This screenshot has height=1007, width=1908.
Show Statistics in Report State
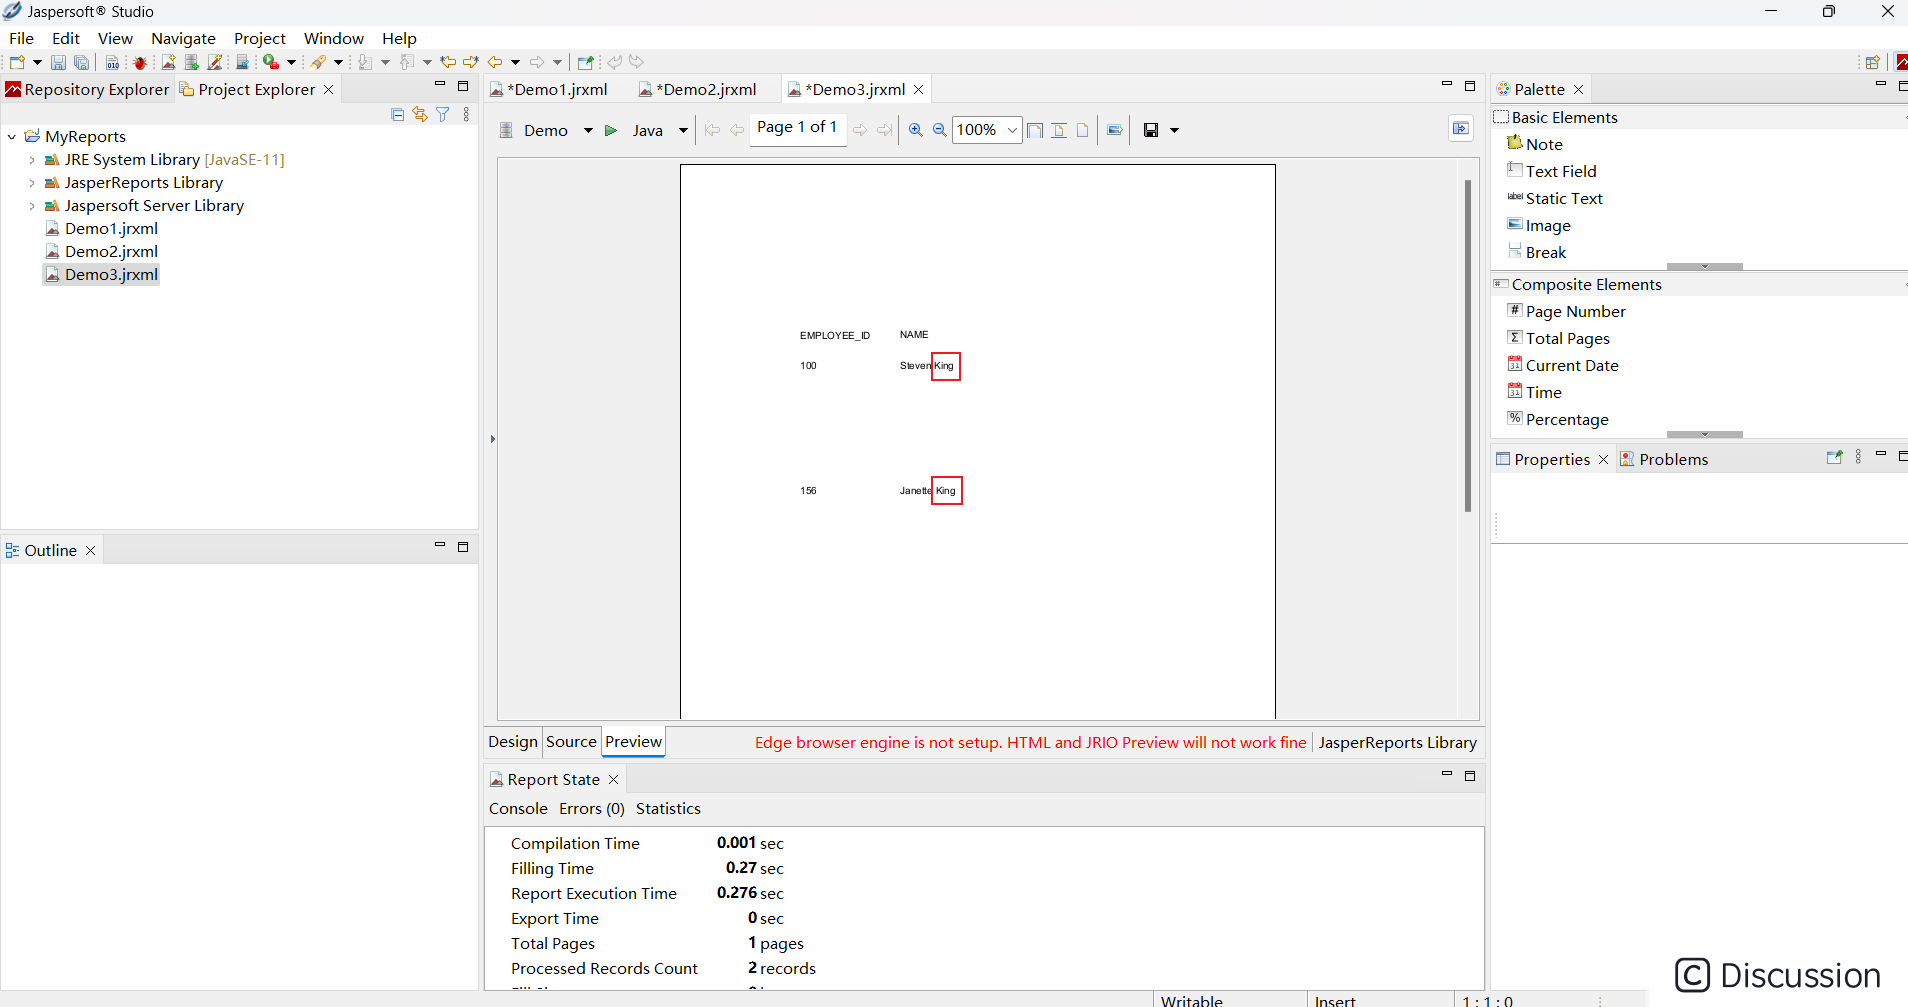pyautogui.click(x=668, y=808)
